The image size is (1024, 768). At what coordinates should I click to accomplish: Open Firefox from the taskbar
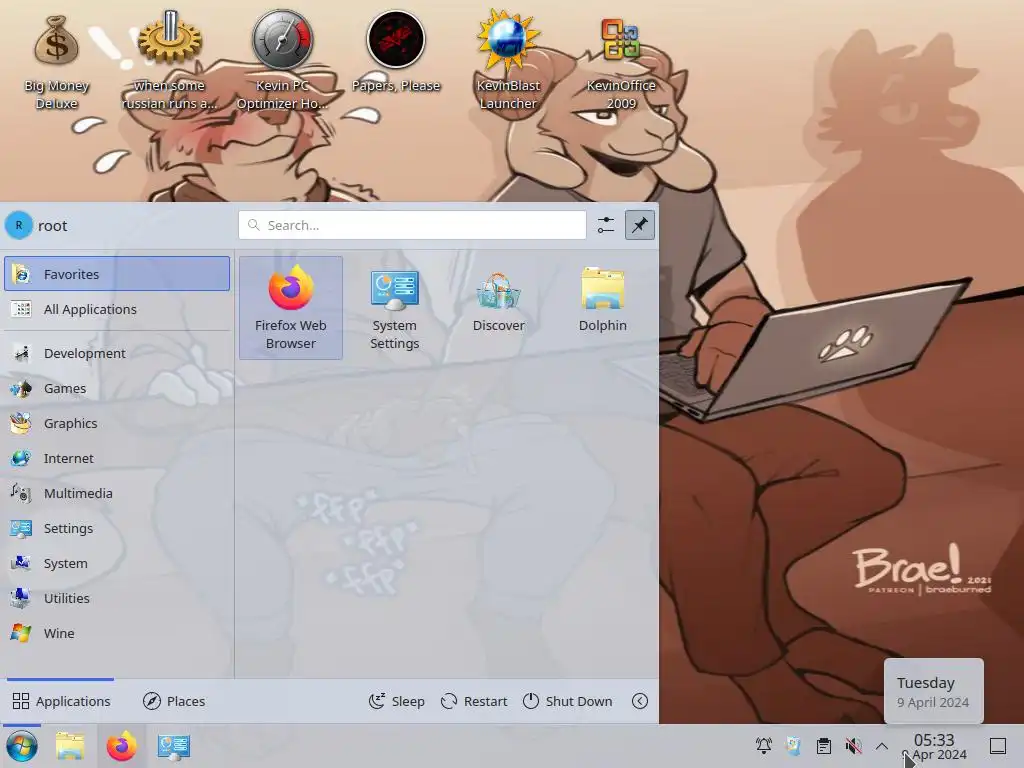click(x=121, y=746)
